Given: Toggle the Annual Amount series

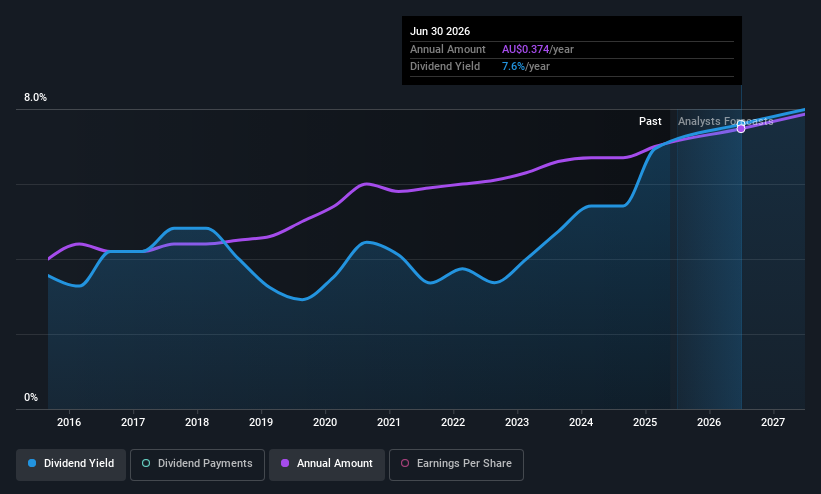Looking at the screenshot, I should tap(327, 464).
